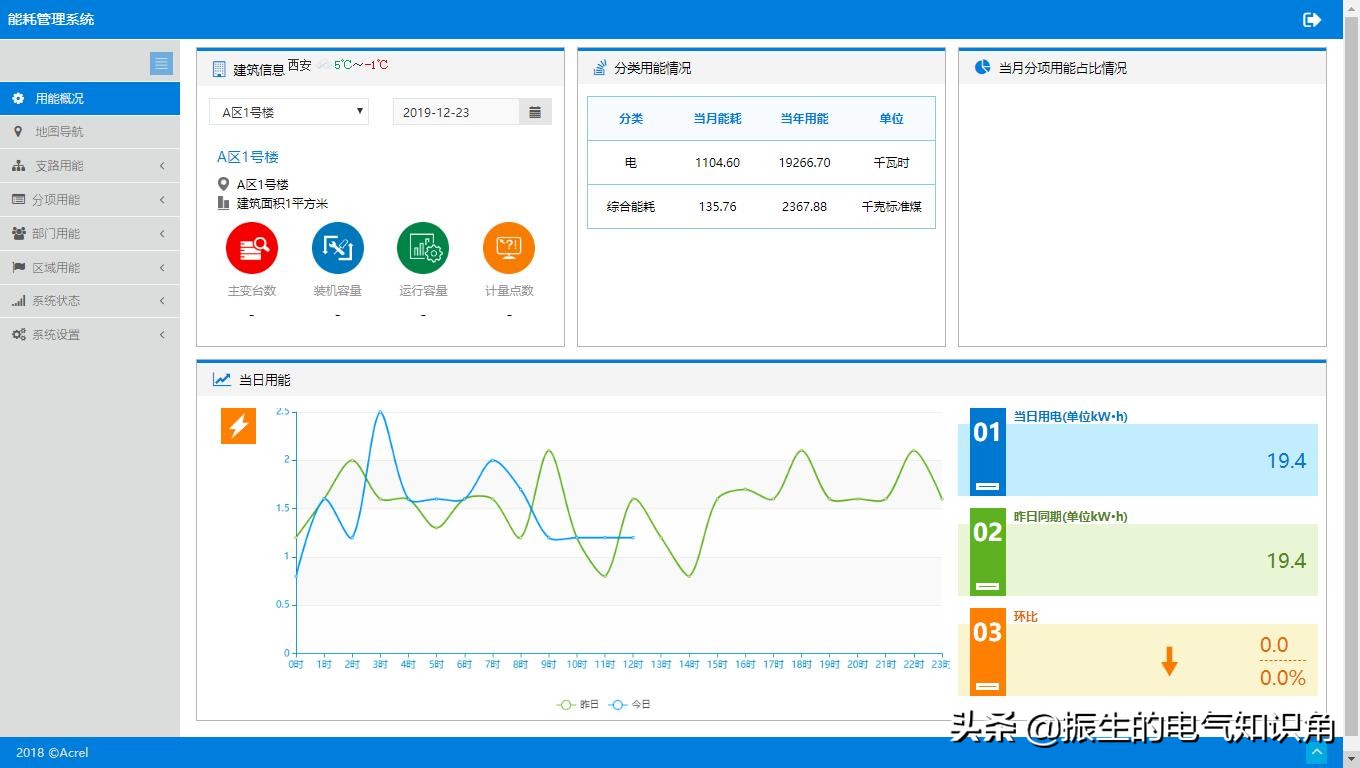Viewport: 1360px width, 768px height.
Task: Click the calendar icon beside the date
Action: [x=535, y=111]
